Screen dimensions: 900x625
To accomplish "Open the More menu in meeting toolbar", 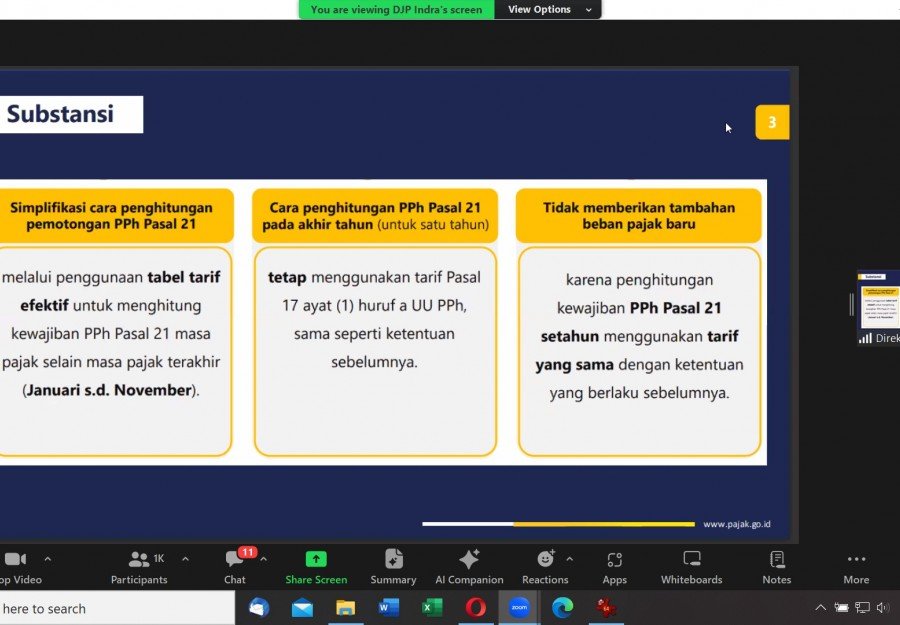I will (856, 566).
